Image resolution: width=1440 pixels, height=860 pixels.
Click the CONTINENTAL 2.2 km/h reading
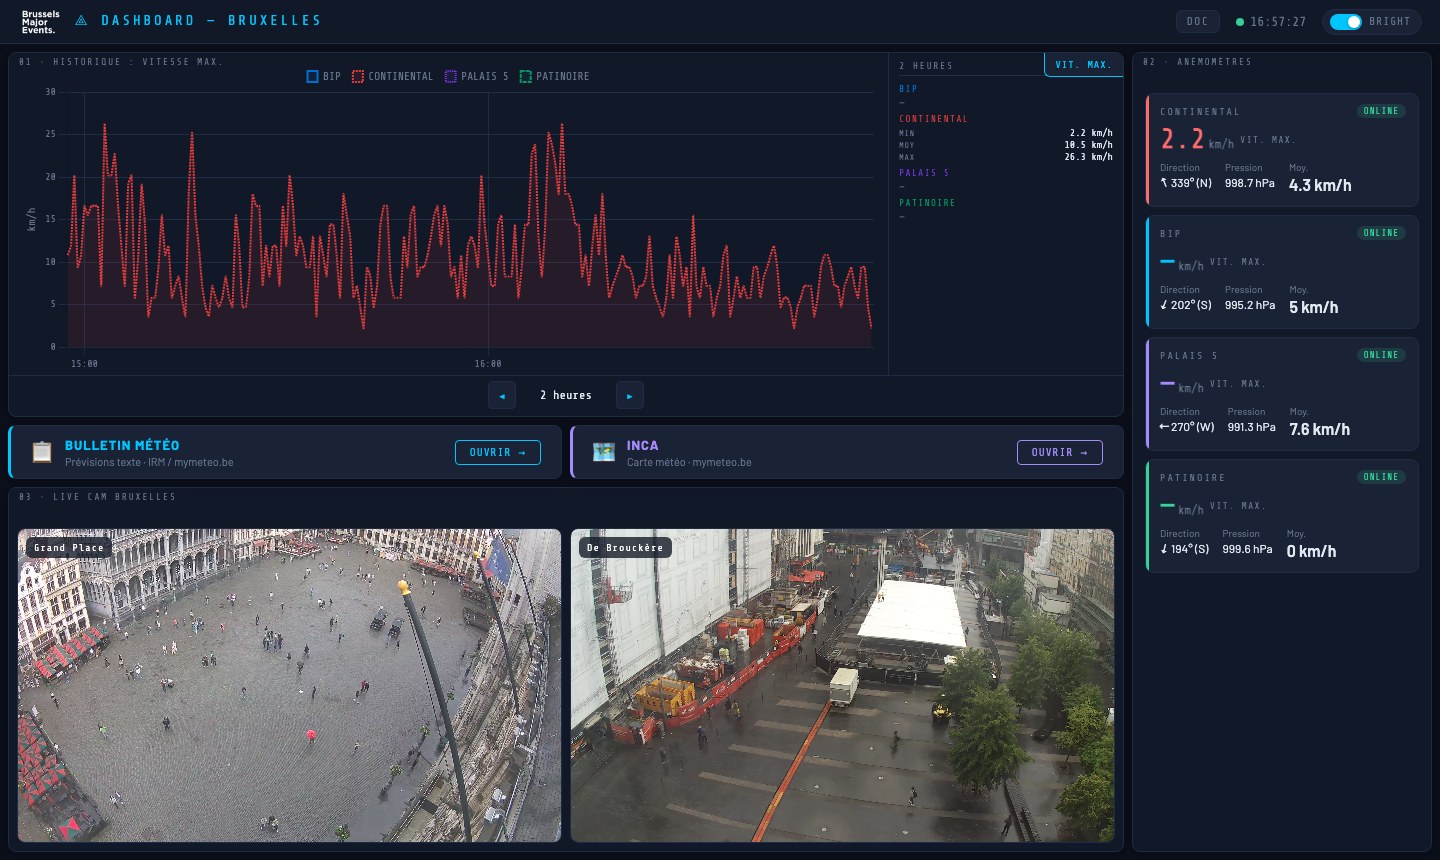[1197, 140]
